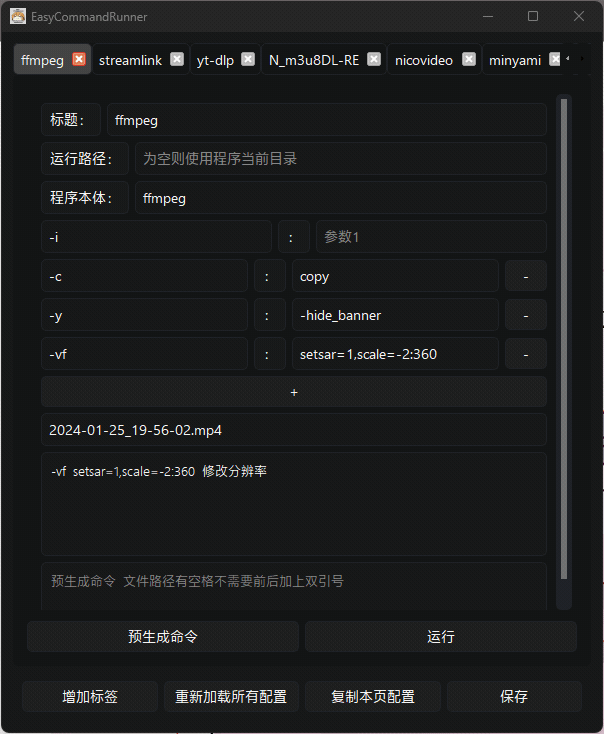Switch to the streamlink tab
This screenshot has height=734, width=604.
[x=130, y=60]
